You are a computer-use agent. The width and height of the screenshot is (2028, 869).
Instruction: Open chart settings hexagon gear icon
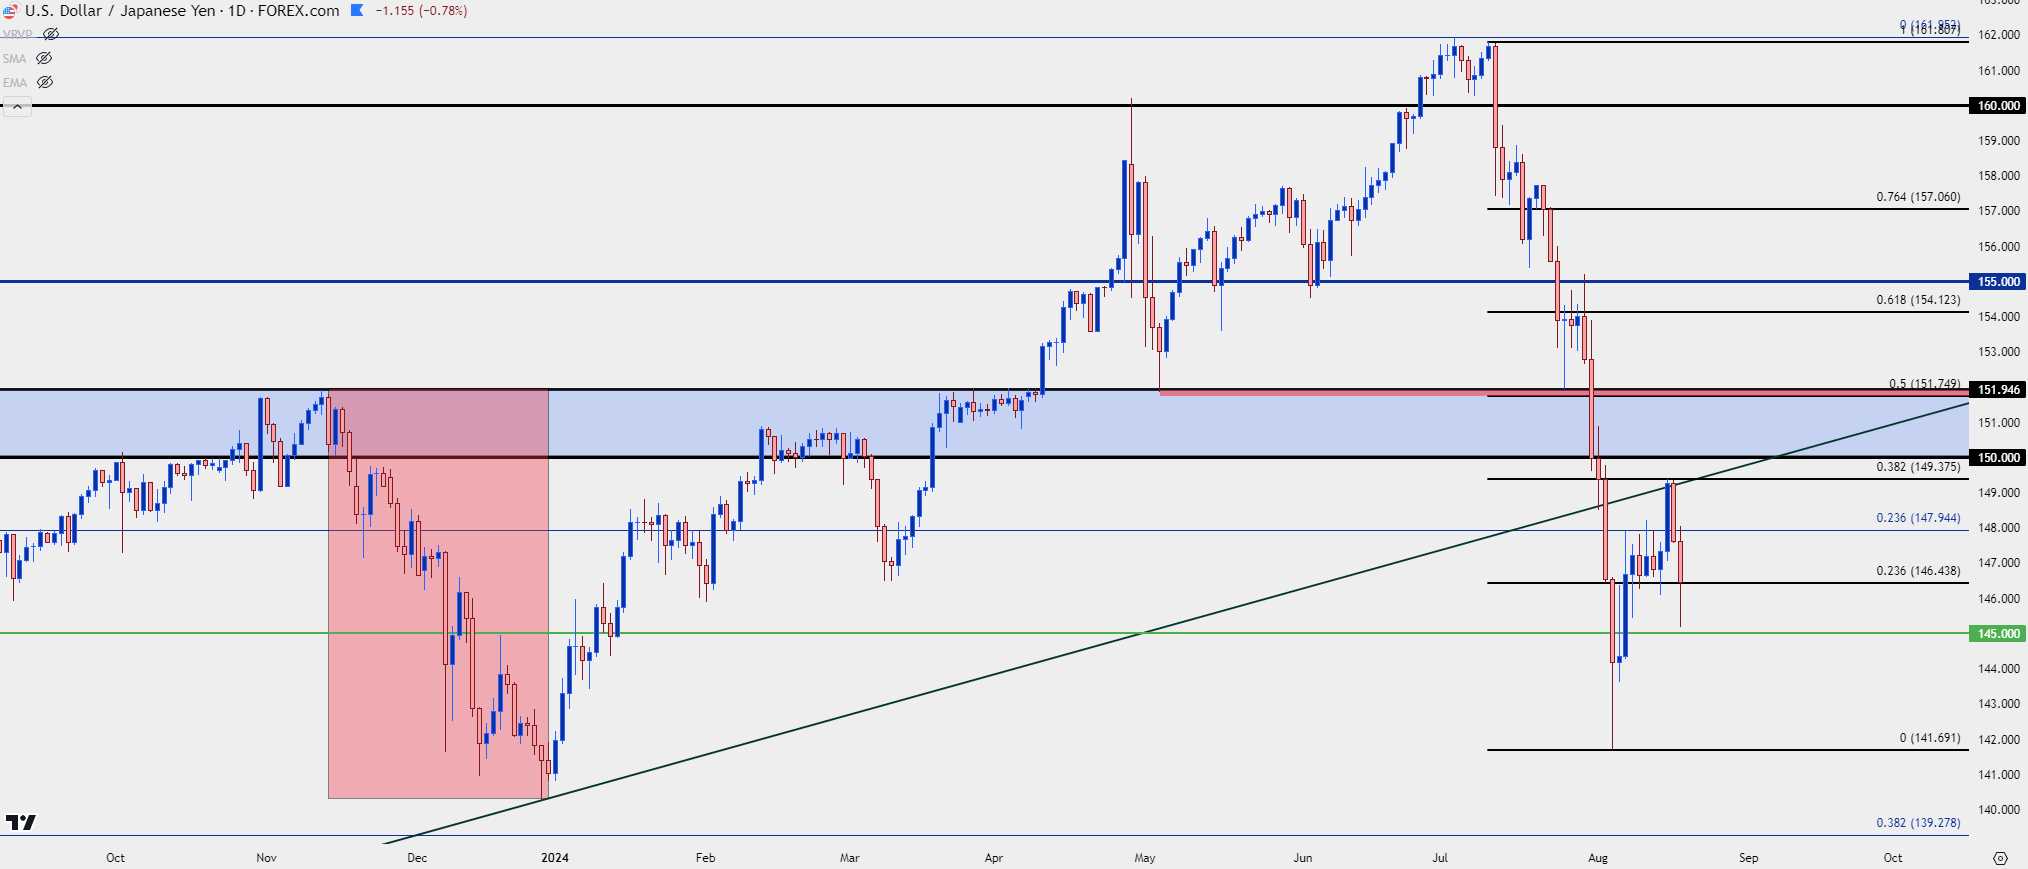[x=2000, y=858]
